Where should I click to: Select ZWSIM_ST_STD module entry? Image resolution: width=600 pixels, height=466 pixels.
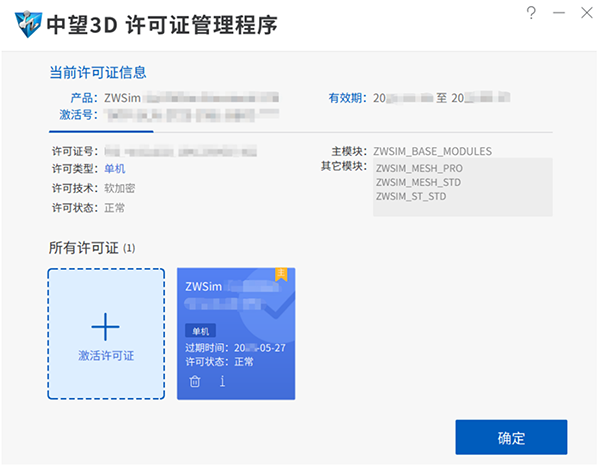pyautogui.click(x=411, y=197)
